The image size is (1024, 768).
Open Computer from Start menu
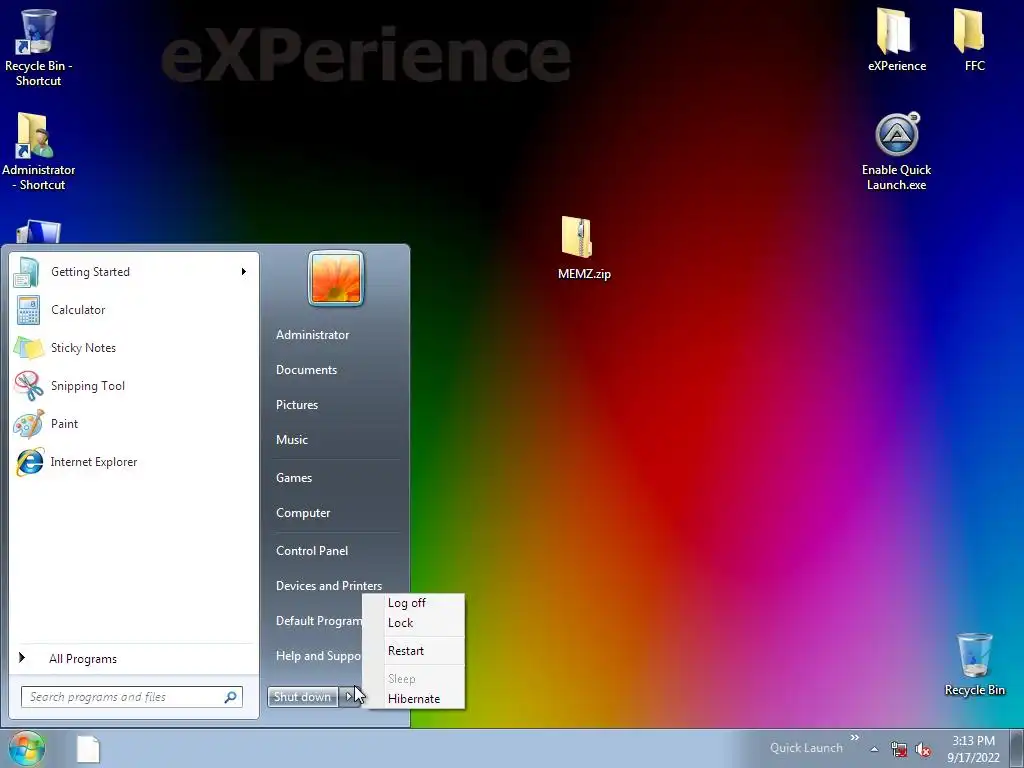click(x=303, y=513)
